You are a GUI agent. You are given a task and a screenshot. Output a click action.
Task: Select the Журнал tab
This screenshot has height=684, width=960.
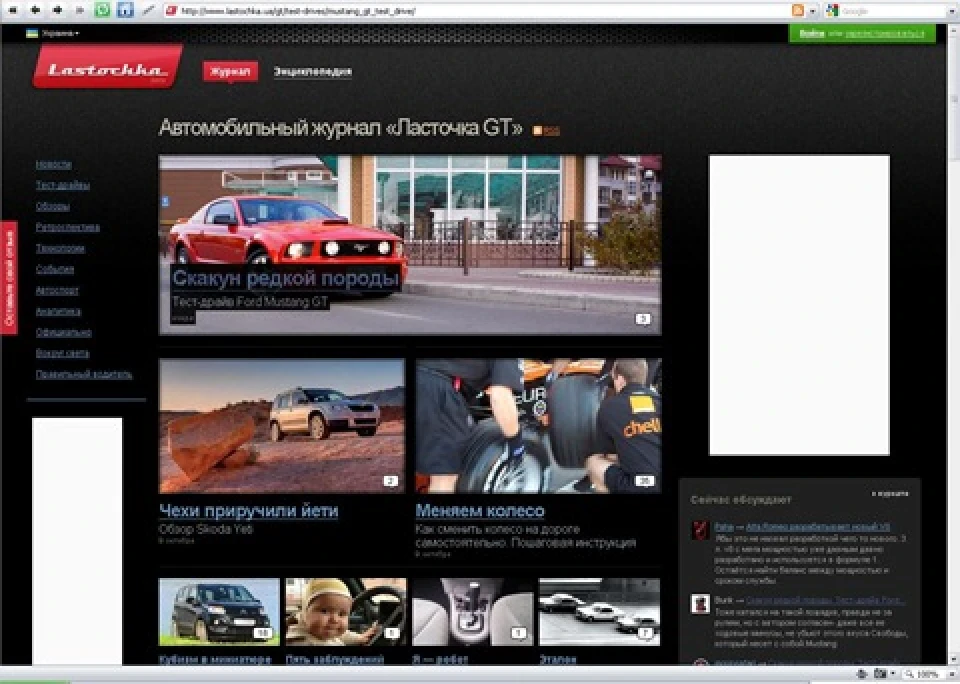pyautogui.click(x=230, y=71)
